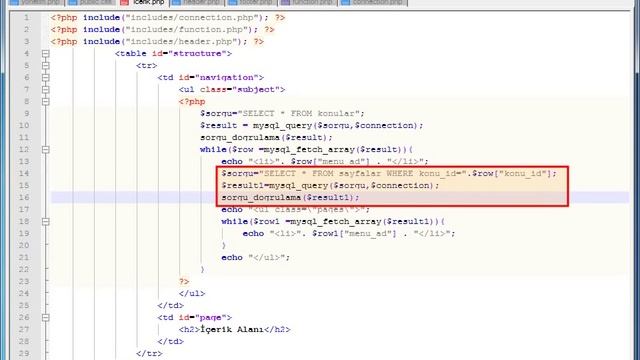Viewport: 640px width, 360px height.
Task: Click the while($row1 =mysql_fetch_array line
Action: point(333,222)
